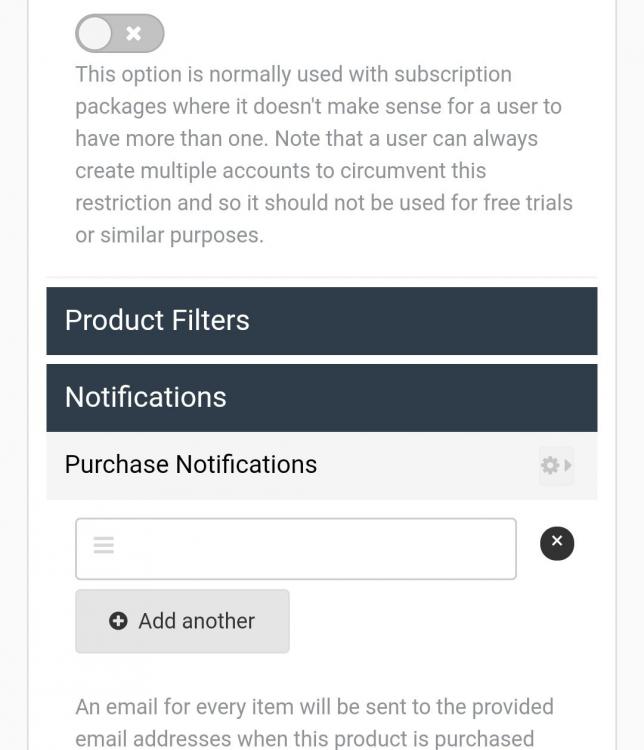
Task: Open the gear settings for Purchase Notifications
Action: coord(550,465)
